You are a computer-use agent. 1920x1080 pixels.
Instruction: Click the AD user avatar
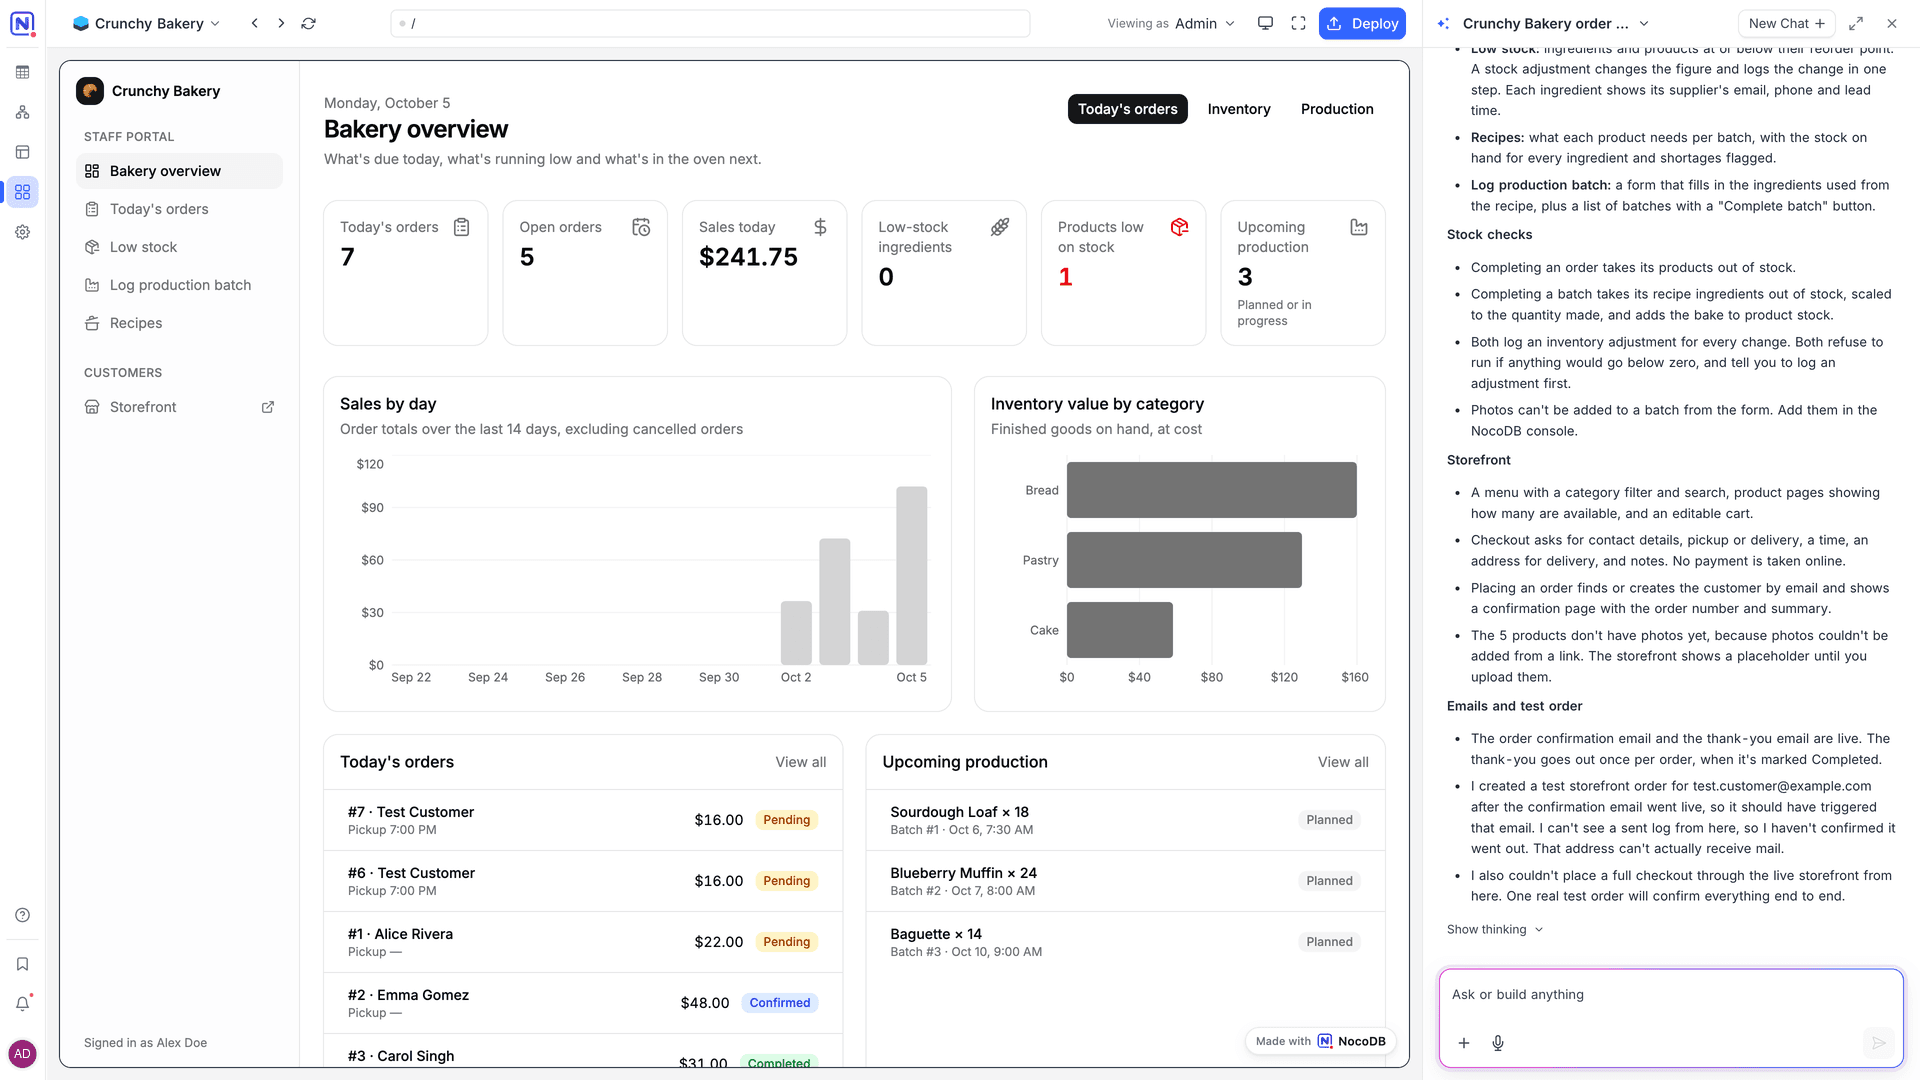(x=22, y=1054)
